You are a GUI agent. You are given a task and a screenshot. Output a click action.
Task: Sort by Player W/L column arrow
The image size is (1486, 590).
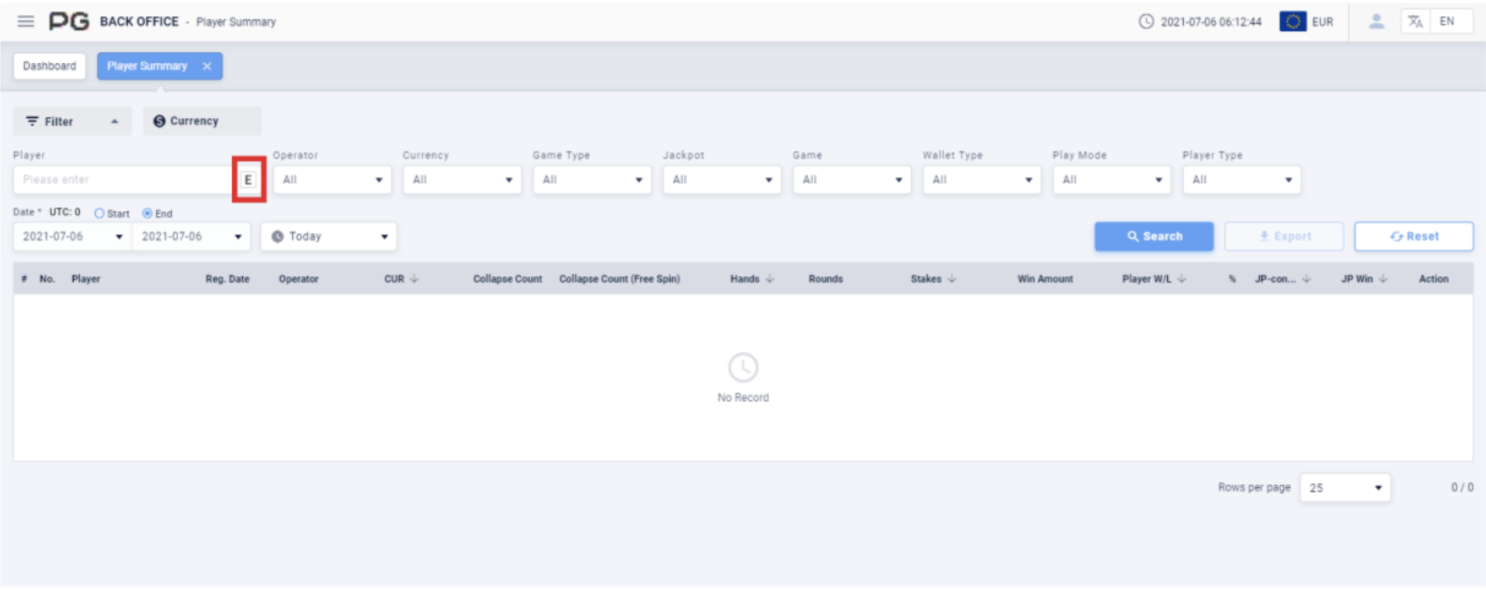click(1182, 279)
